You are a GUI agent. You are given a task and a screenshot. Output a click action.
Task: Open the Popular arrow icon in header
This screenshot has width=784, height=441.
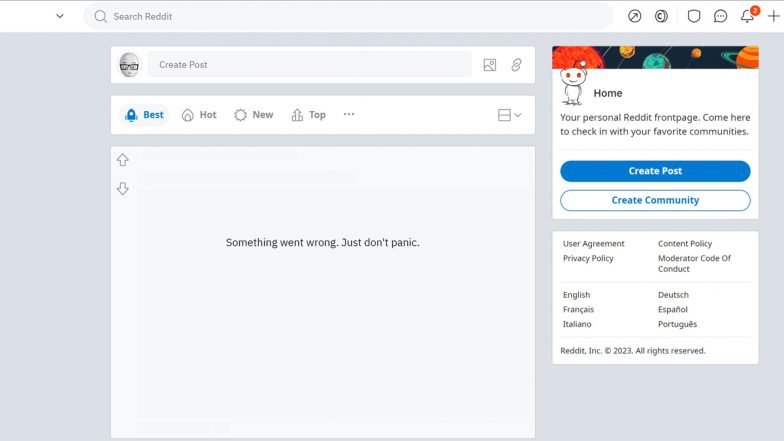point(634,16)
